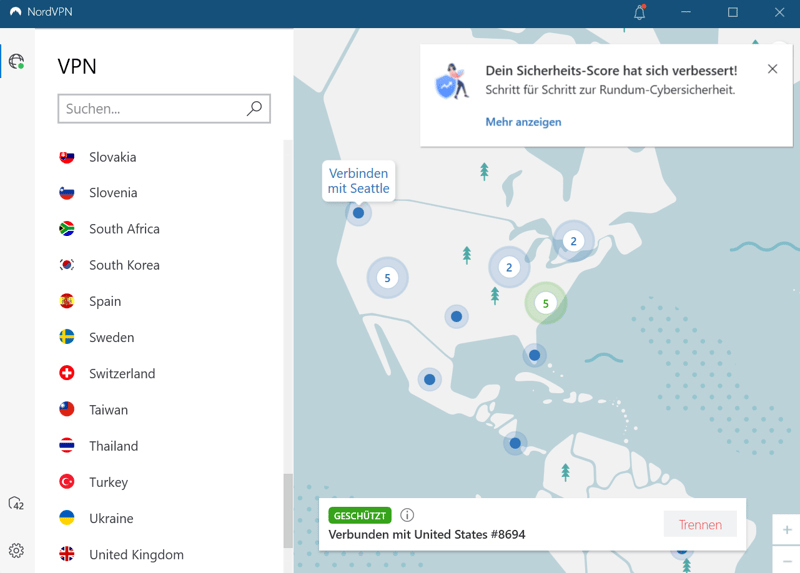Pick Spain from the country list
The image size is (800, 573).
click(105, 301)
